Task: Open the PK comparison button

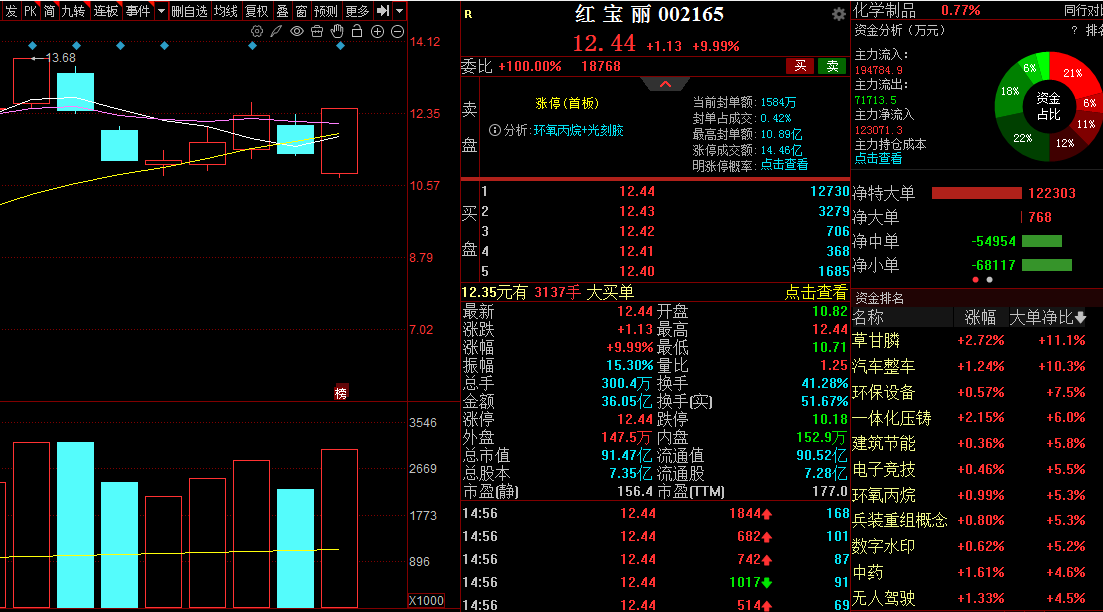Action: (30, 11)
